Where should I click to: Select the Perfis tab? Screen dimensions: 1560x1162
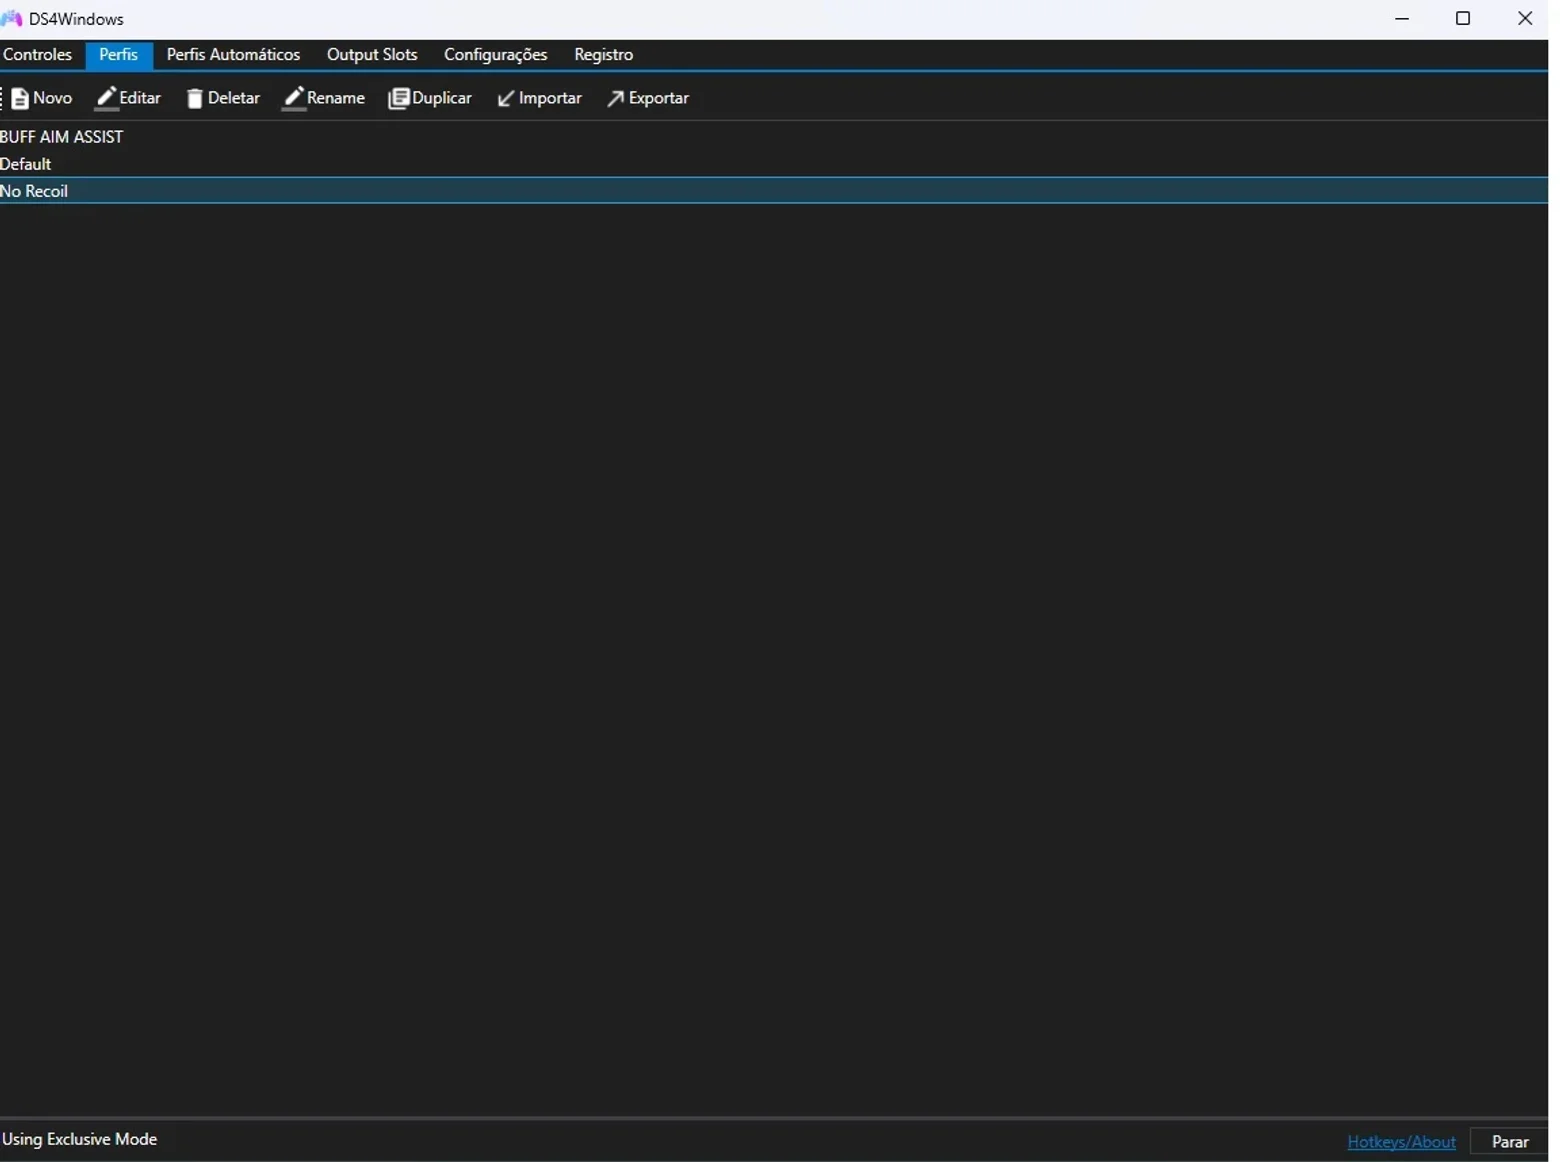click(x=119, y=55)
